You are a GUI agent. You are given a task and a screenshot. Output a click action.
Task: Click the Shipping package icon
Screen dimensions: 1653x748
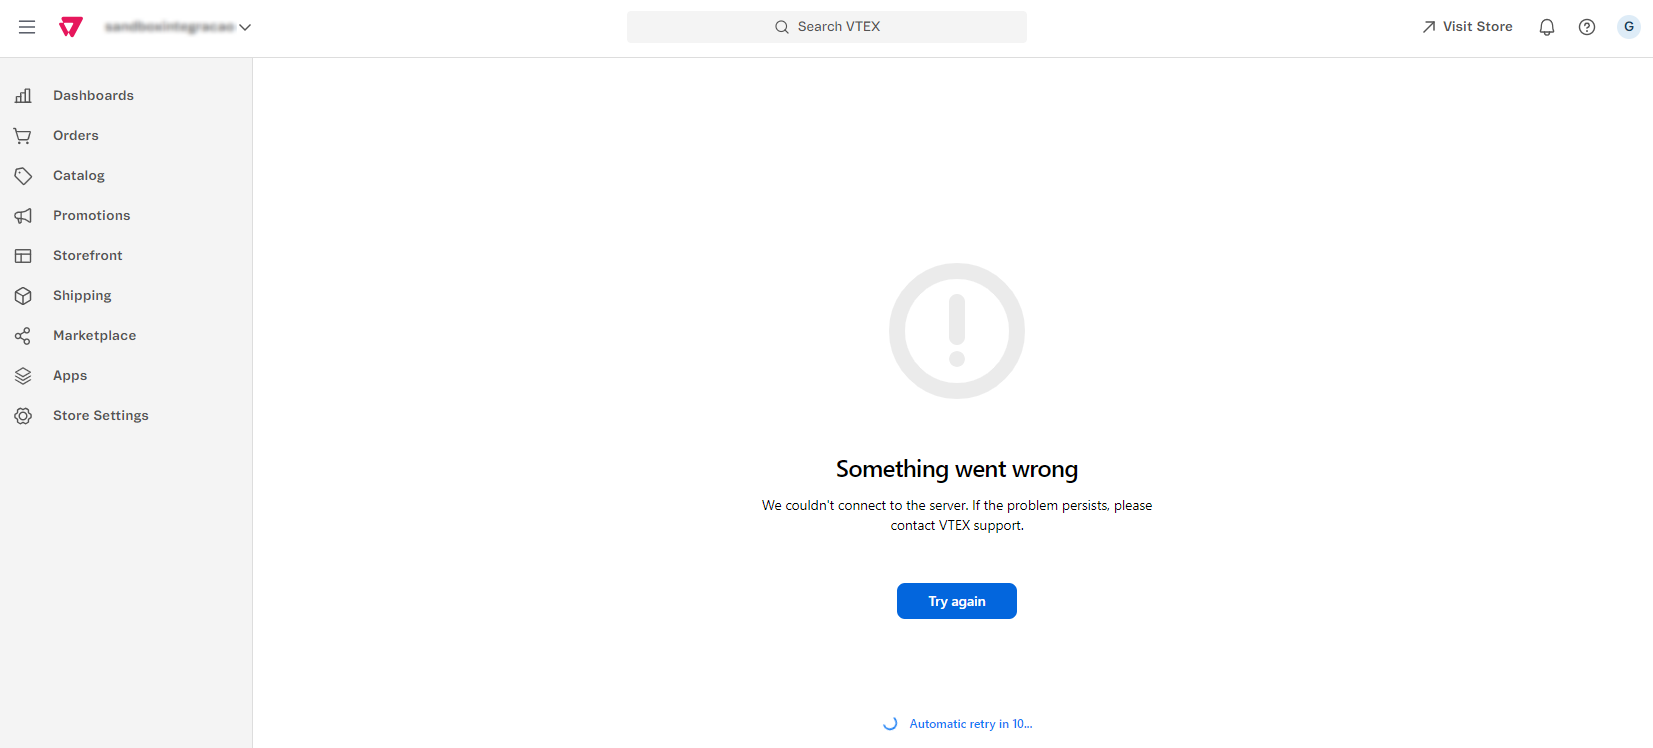click(x=23, y=295)
